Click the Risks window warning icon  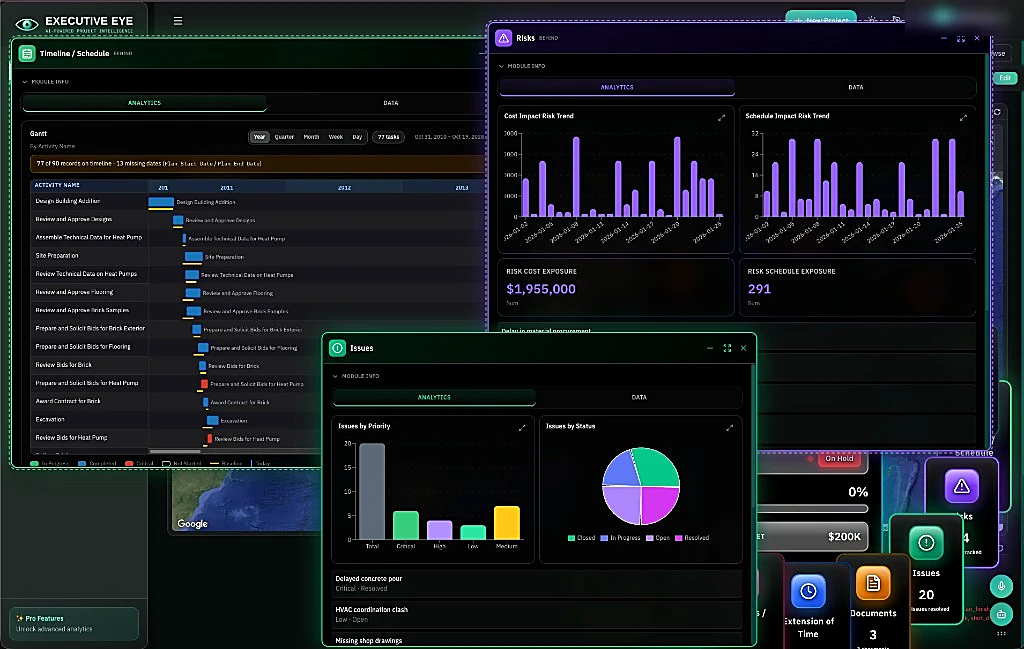point(504,38)
